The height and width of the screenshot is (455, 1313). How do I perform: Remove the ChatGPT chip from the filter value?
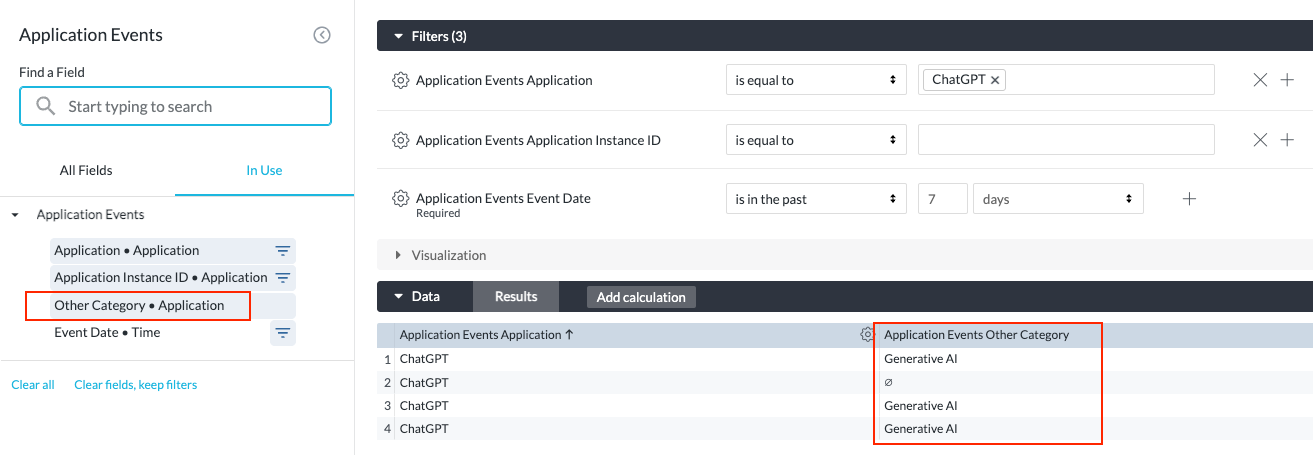click(995, 80)
